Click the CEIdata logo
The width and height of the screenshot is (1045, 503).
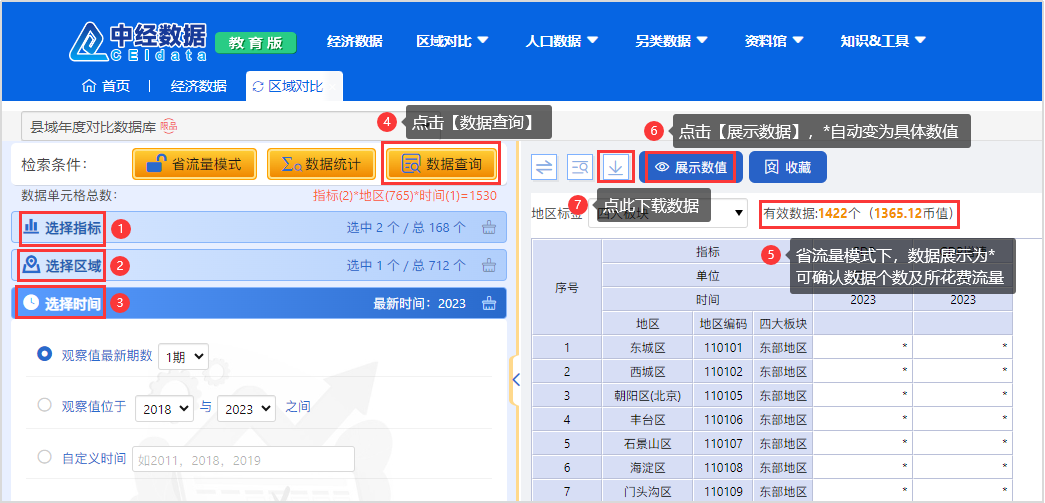pos(139,41)
